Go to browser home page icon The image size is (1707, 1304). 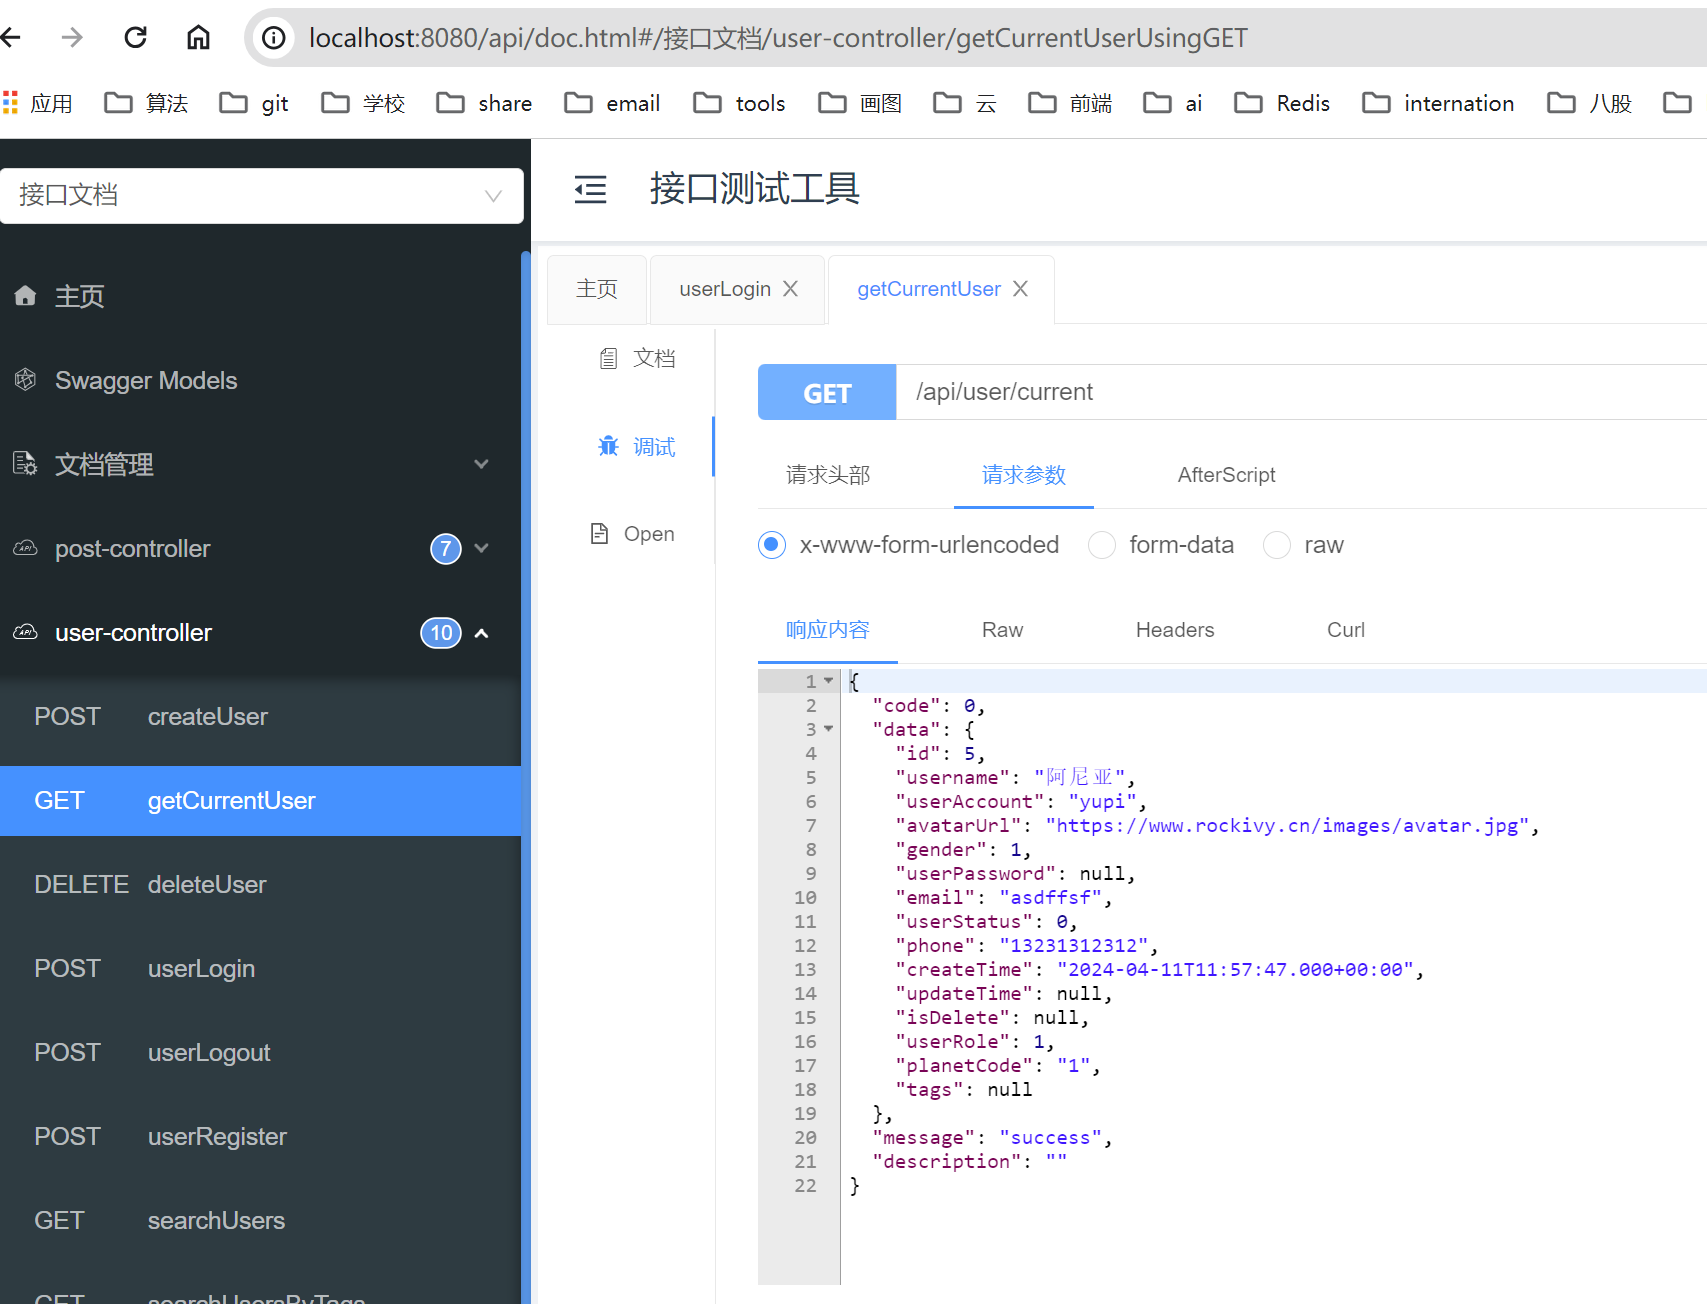[198, 38]
